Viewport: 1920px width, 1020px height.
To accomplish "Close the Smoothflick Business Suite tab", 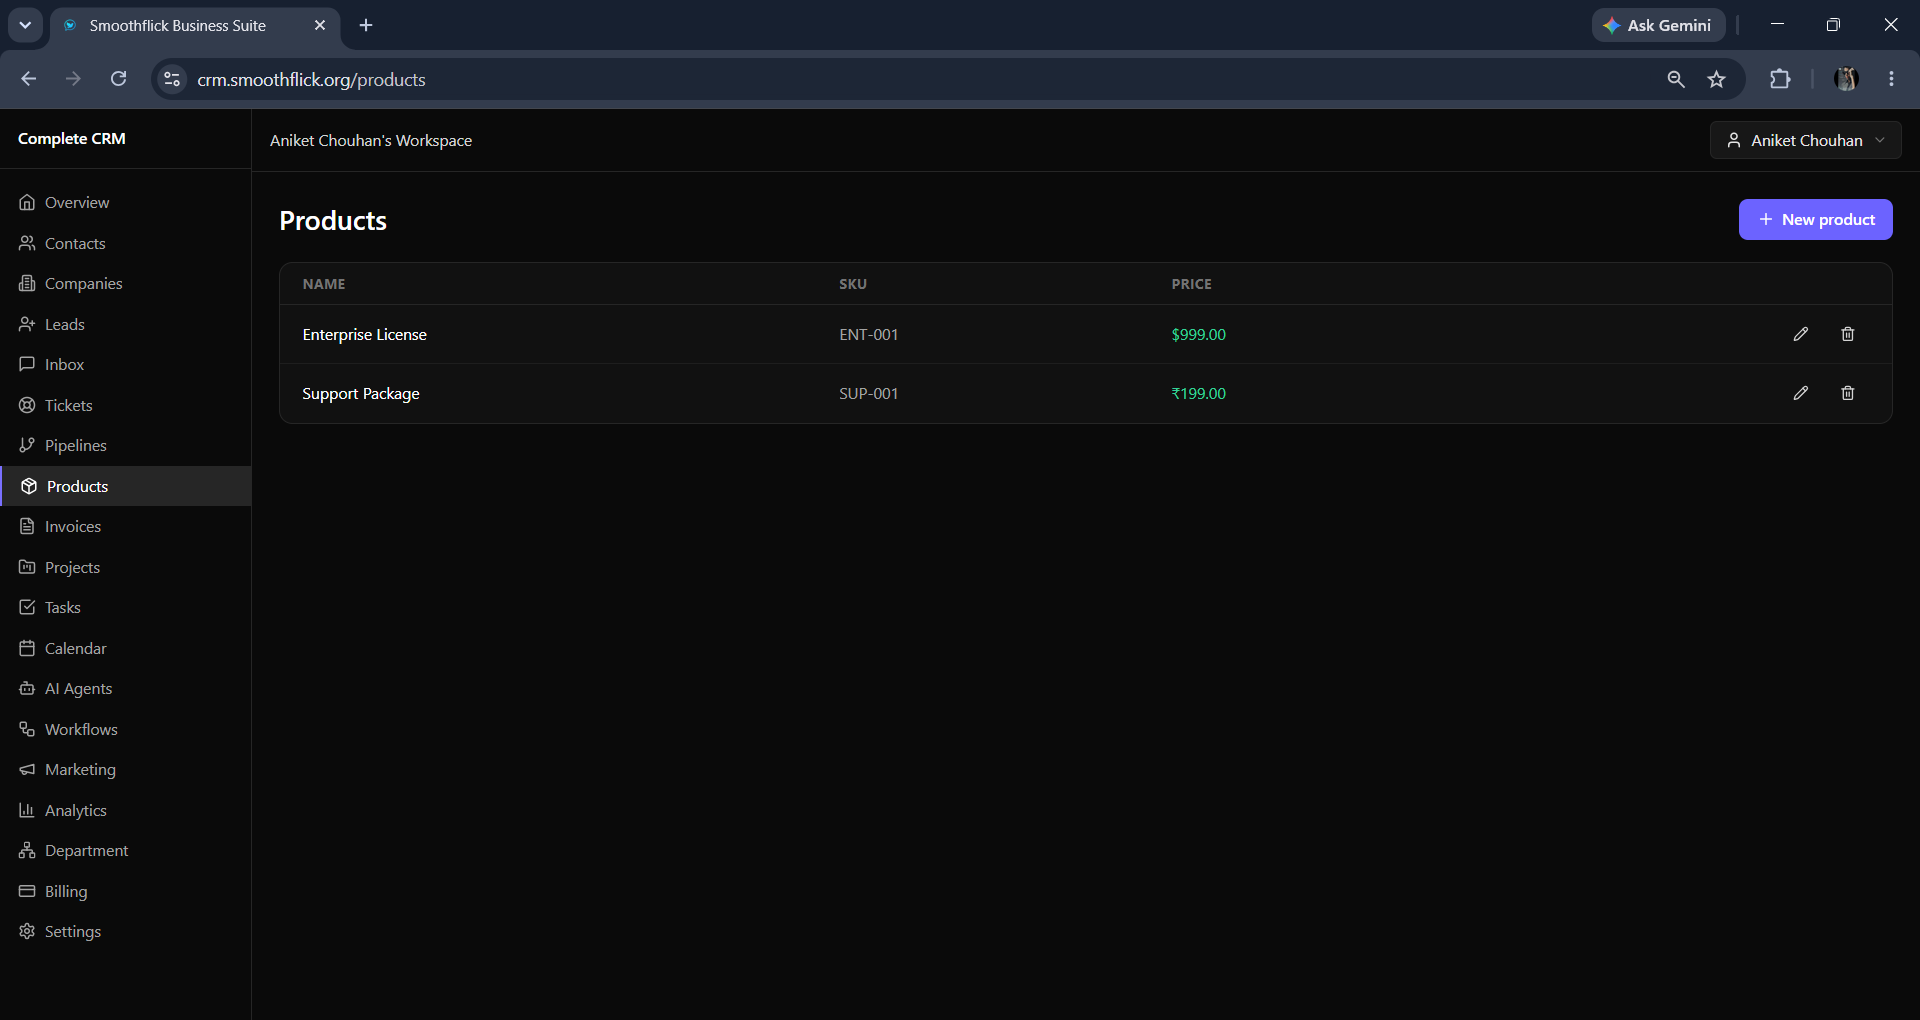I will [x=320, y=25].
